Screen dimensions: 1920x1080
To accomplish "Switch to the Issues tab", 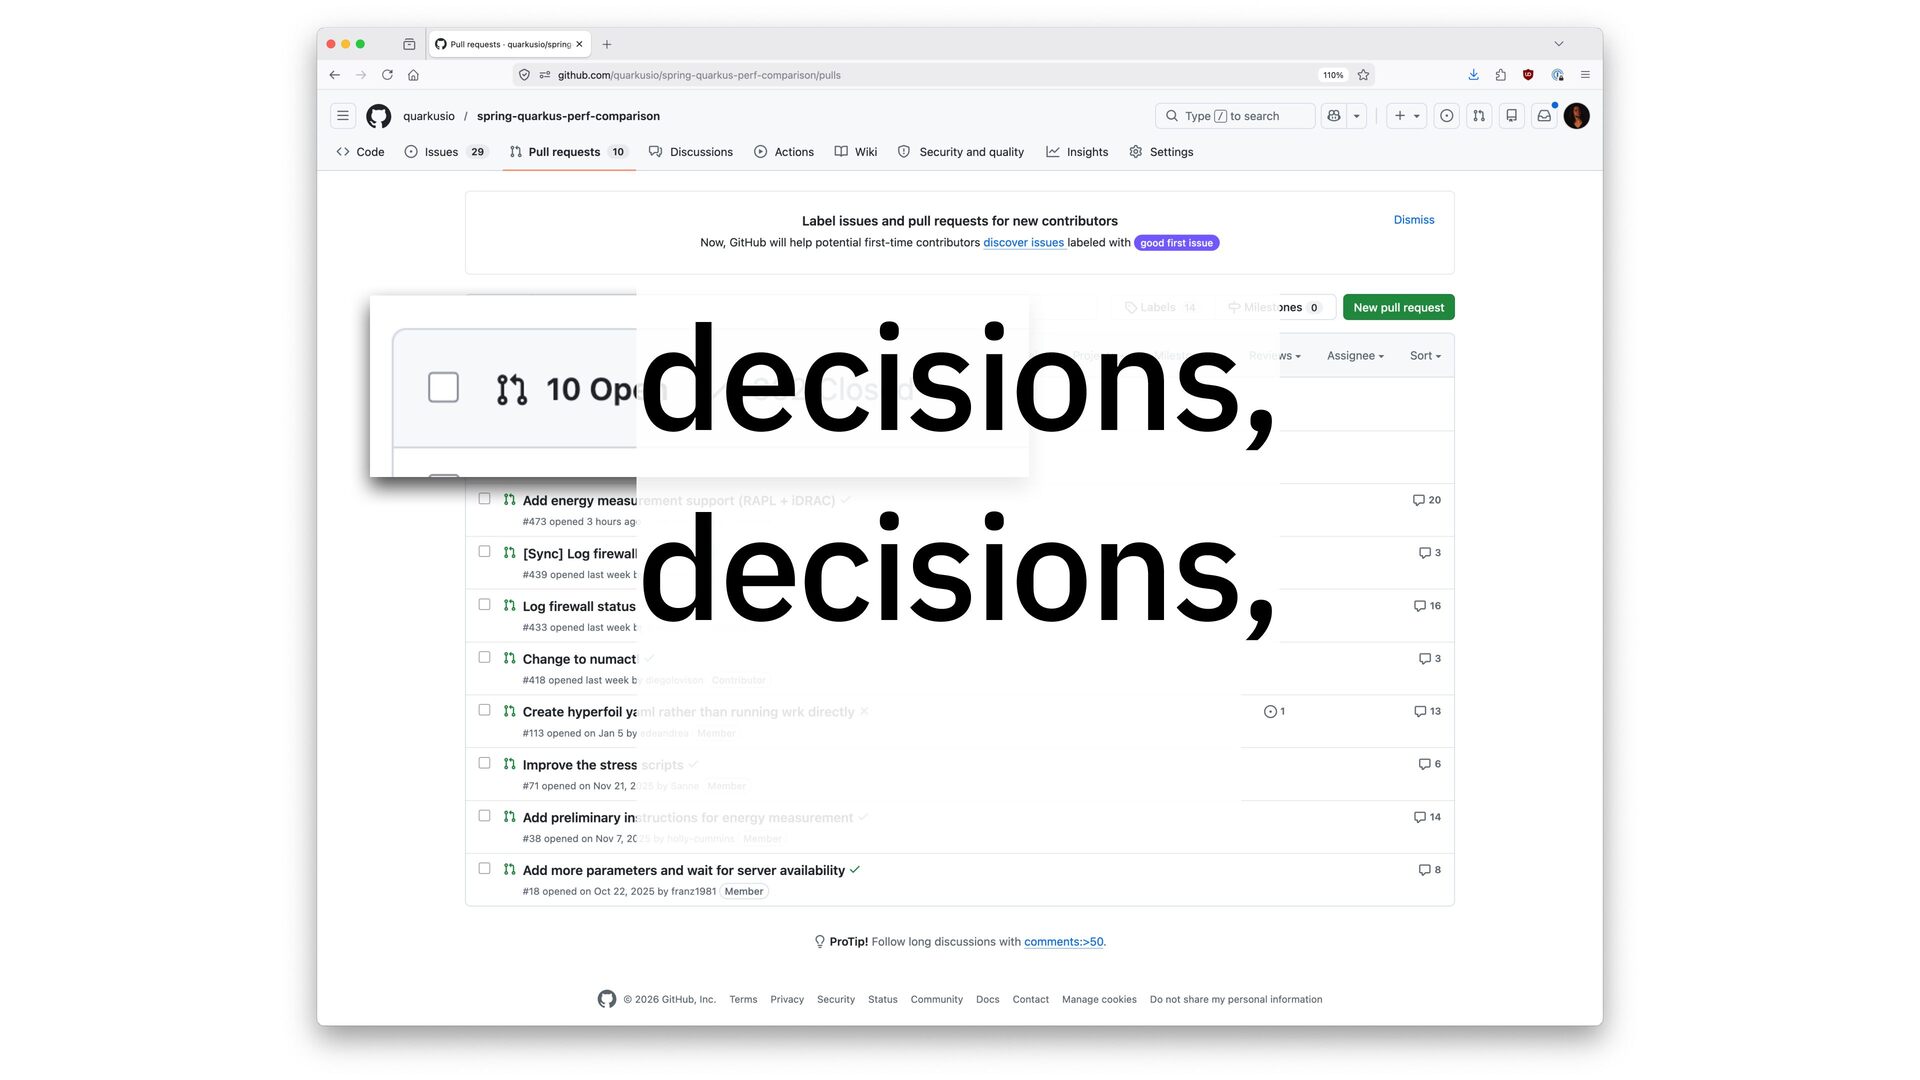I will tap(441, 152).
